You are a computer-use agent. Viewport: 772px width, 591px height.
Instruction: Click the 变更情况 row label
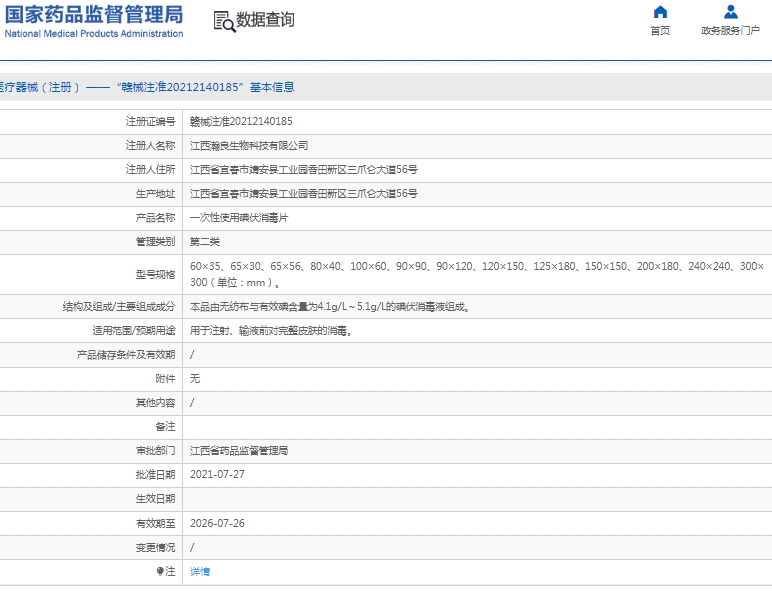click(156, 547)
